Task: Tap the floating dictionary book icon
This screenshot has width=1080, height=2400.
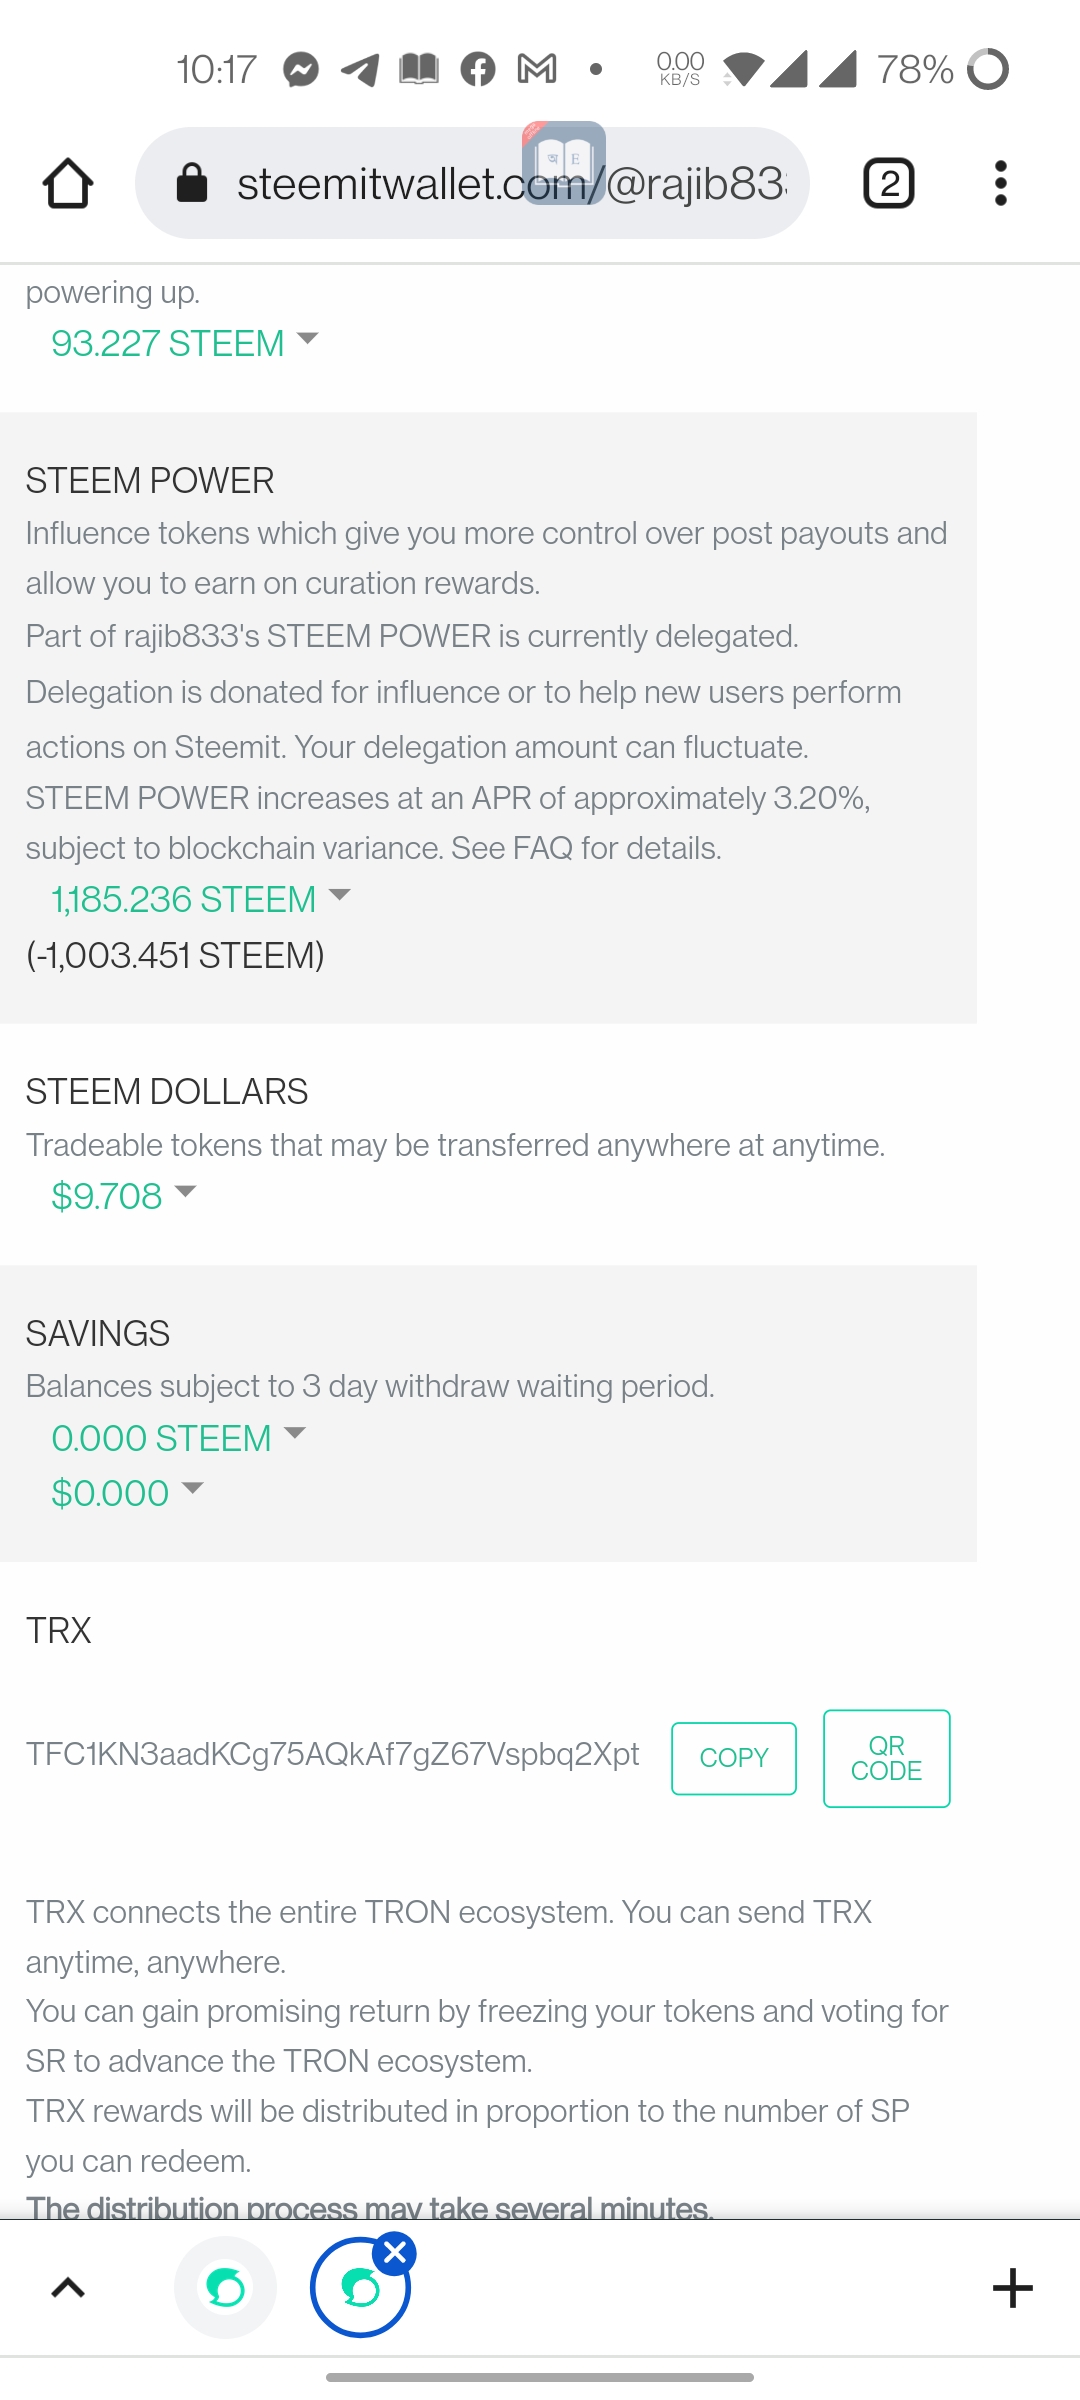Action: click(x=563, y=162)
